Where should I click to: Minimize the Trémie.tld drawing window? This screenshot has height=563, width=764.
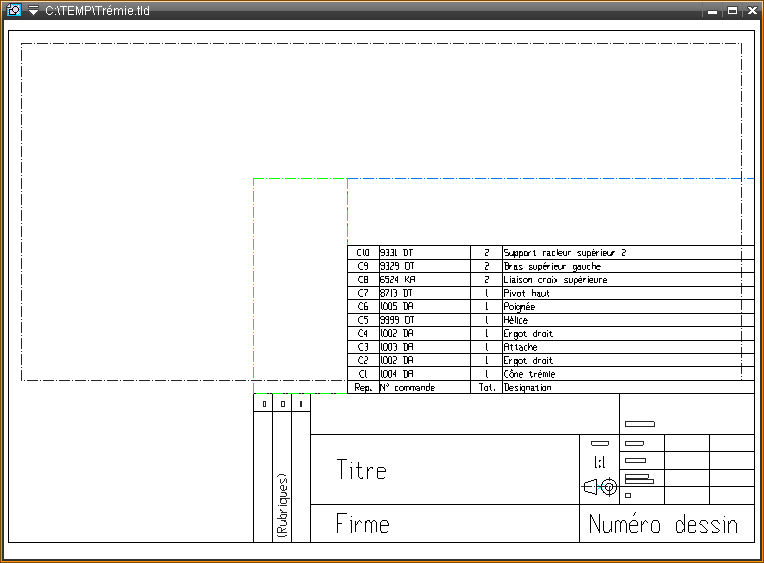tap(713, 10)
